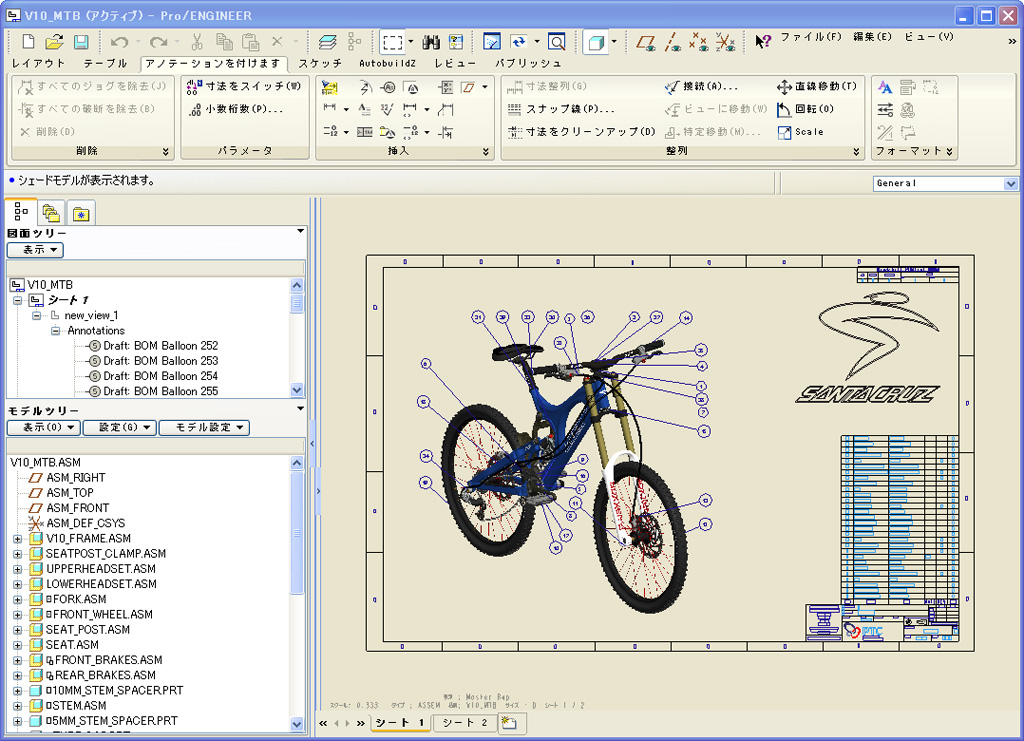The image size is (1024, 741).
Task: Click the stacked layers icon in toolbar
Action: tap(328, 42)
